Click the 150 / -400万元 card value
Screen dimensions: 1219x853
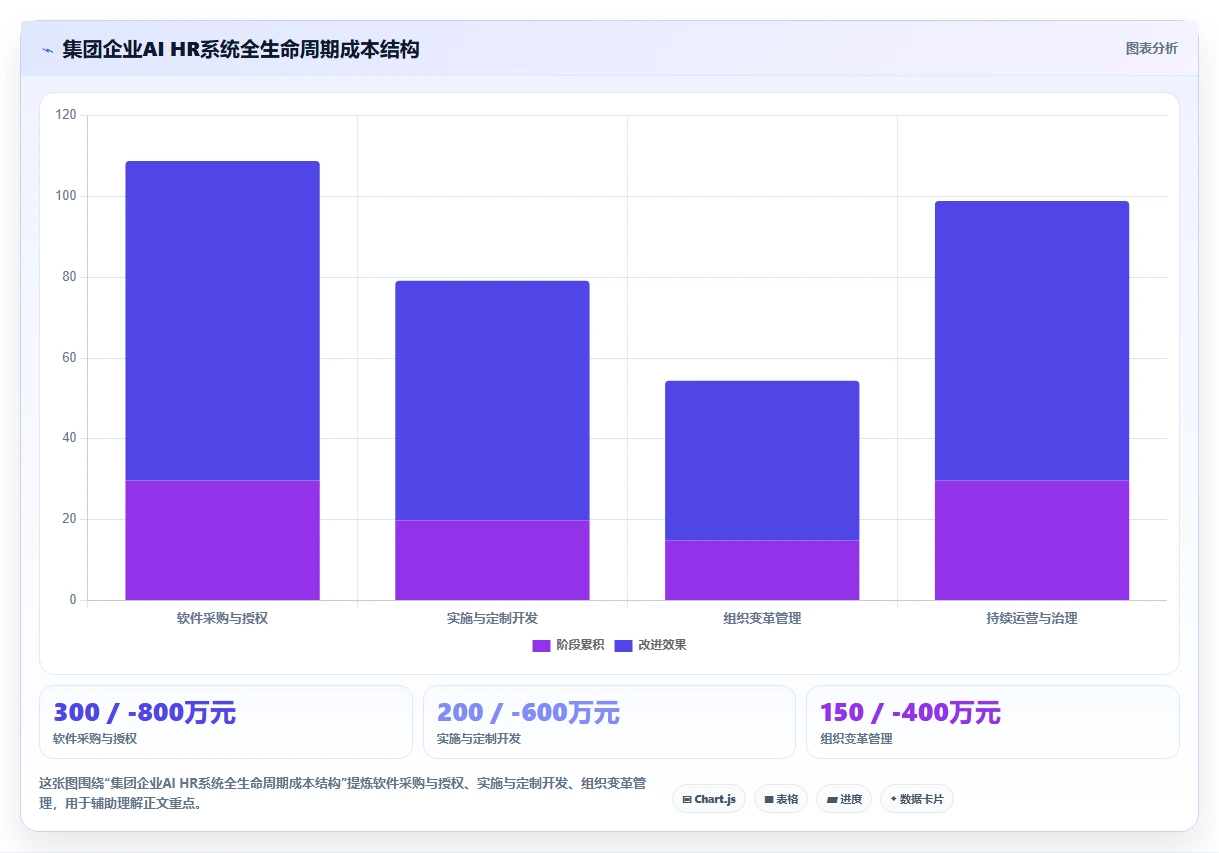(910, 713)
